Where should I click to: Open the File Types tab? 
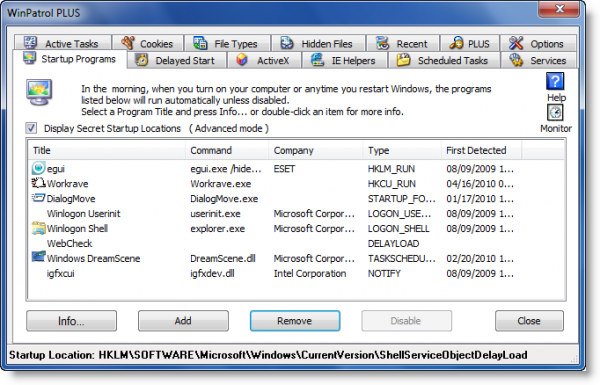[x=227, y=43]
